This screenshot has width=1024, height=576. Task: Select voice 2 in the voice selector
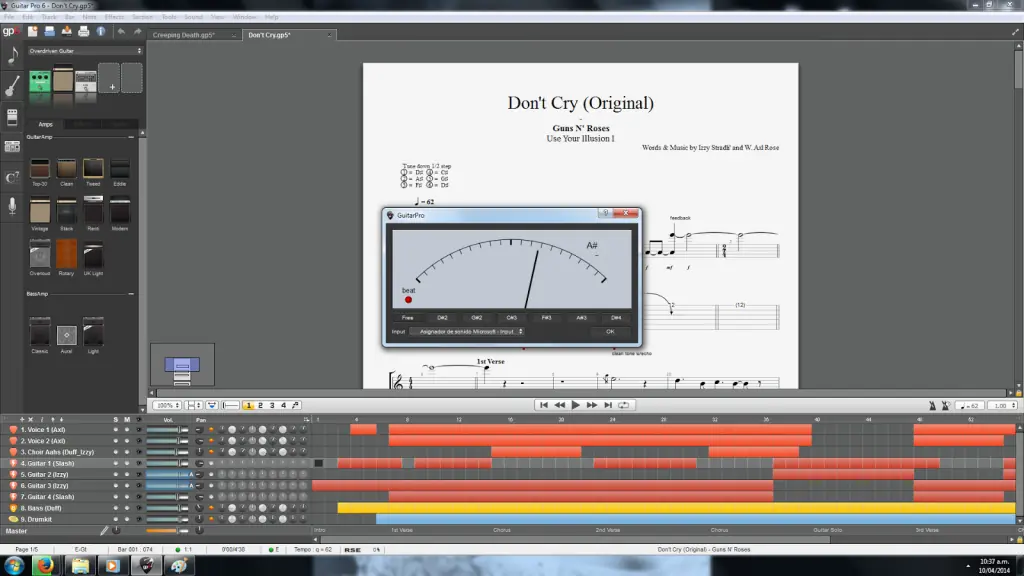pyautogui.click(x=260, y=406)
